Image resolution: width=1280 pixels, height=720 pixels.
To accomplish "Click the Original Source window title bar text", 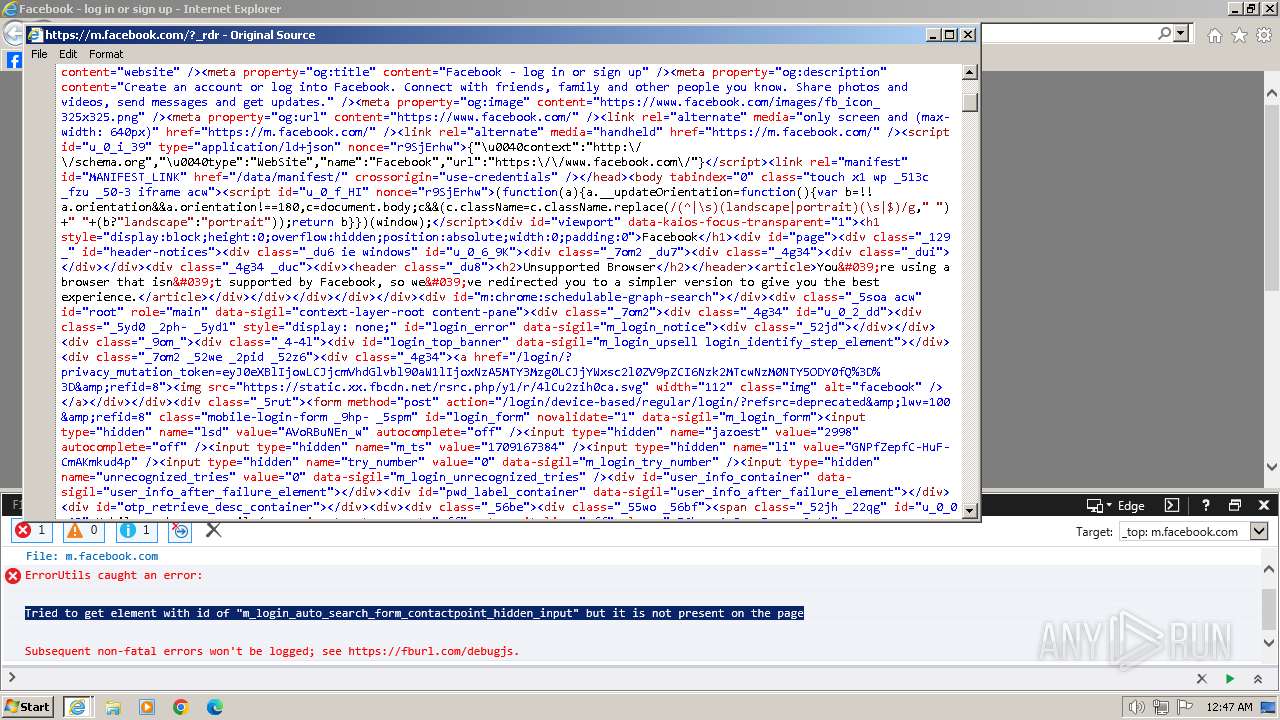I will 180,34.
